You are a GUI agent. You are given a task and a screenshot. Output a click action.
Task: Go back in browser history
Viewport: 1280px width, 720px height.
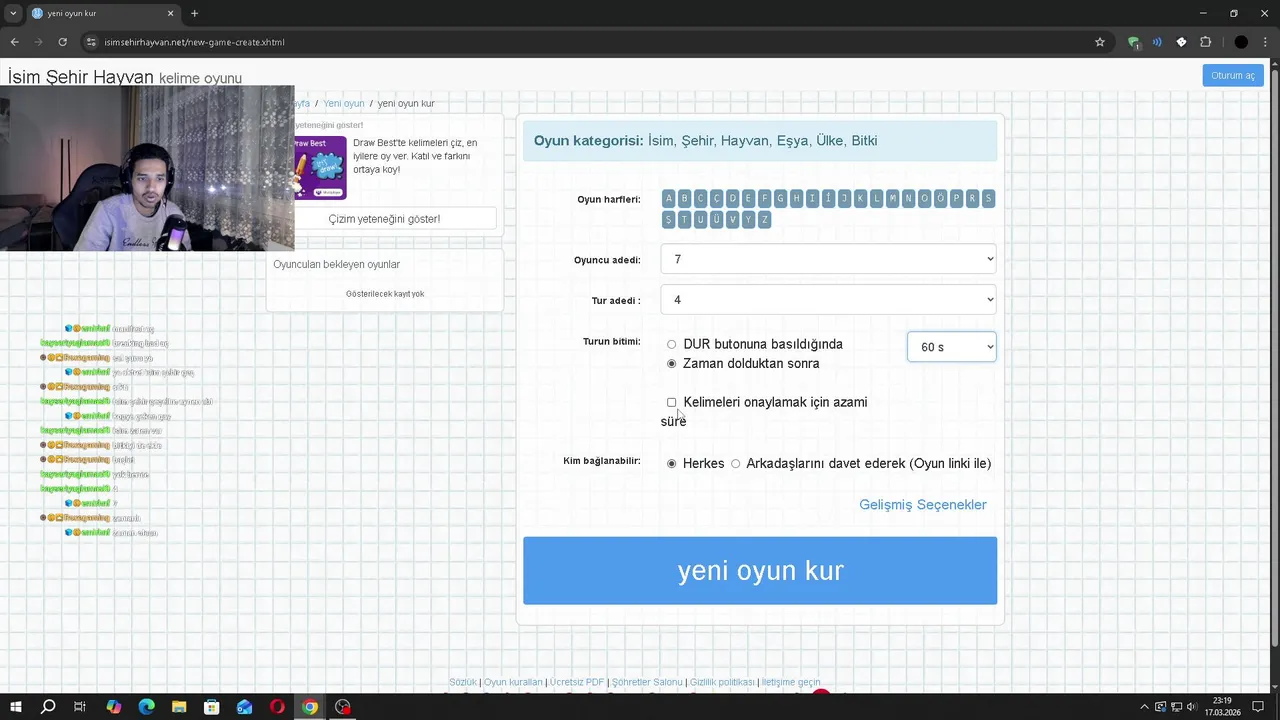click(x=14, y=42)
